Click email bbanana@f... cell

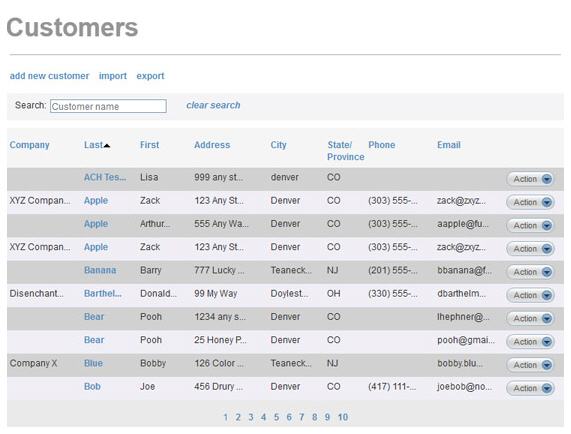tap(464, 270)
